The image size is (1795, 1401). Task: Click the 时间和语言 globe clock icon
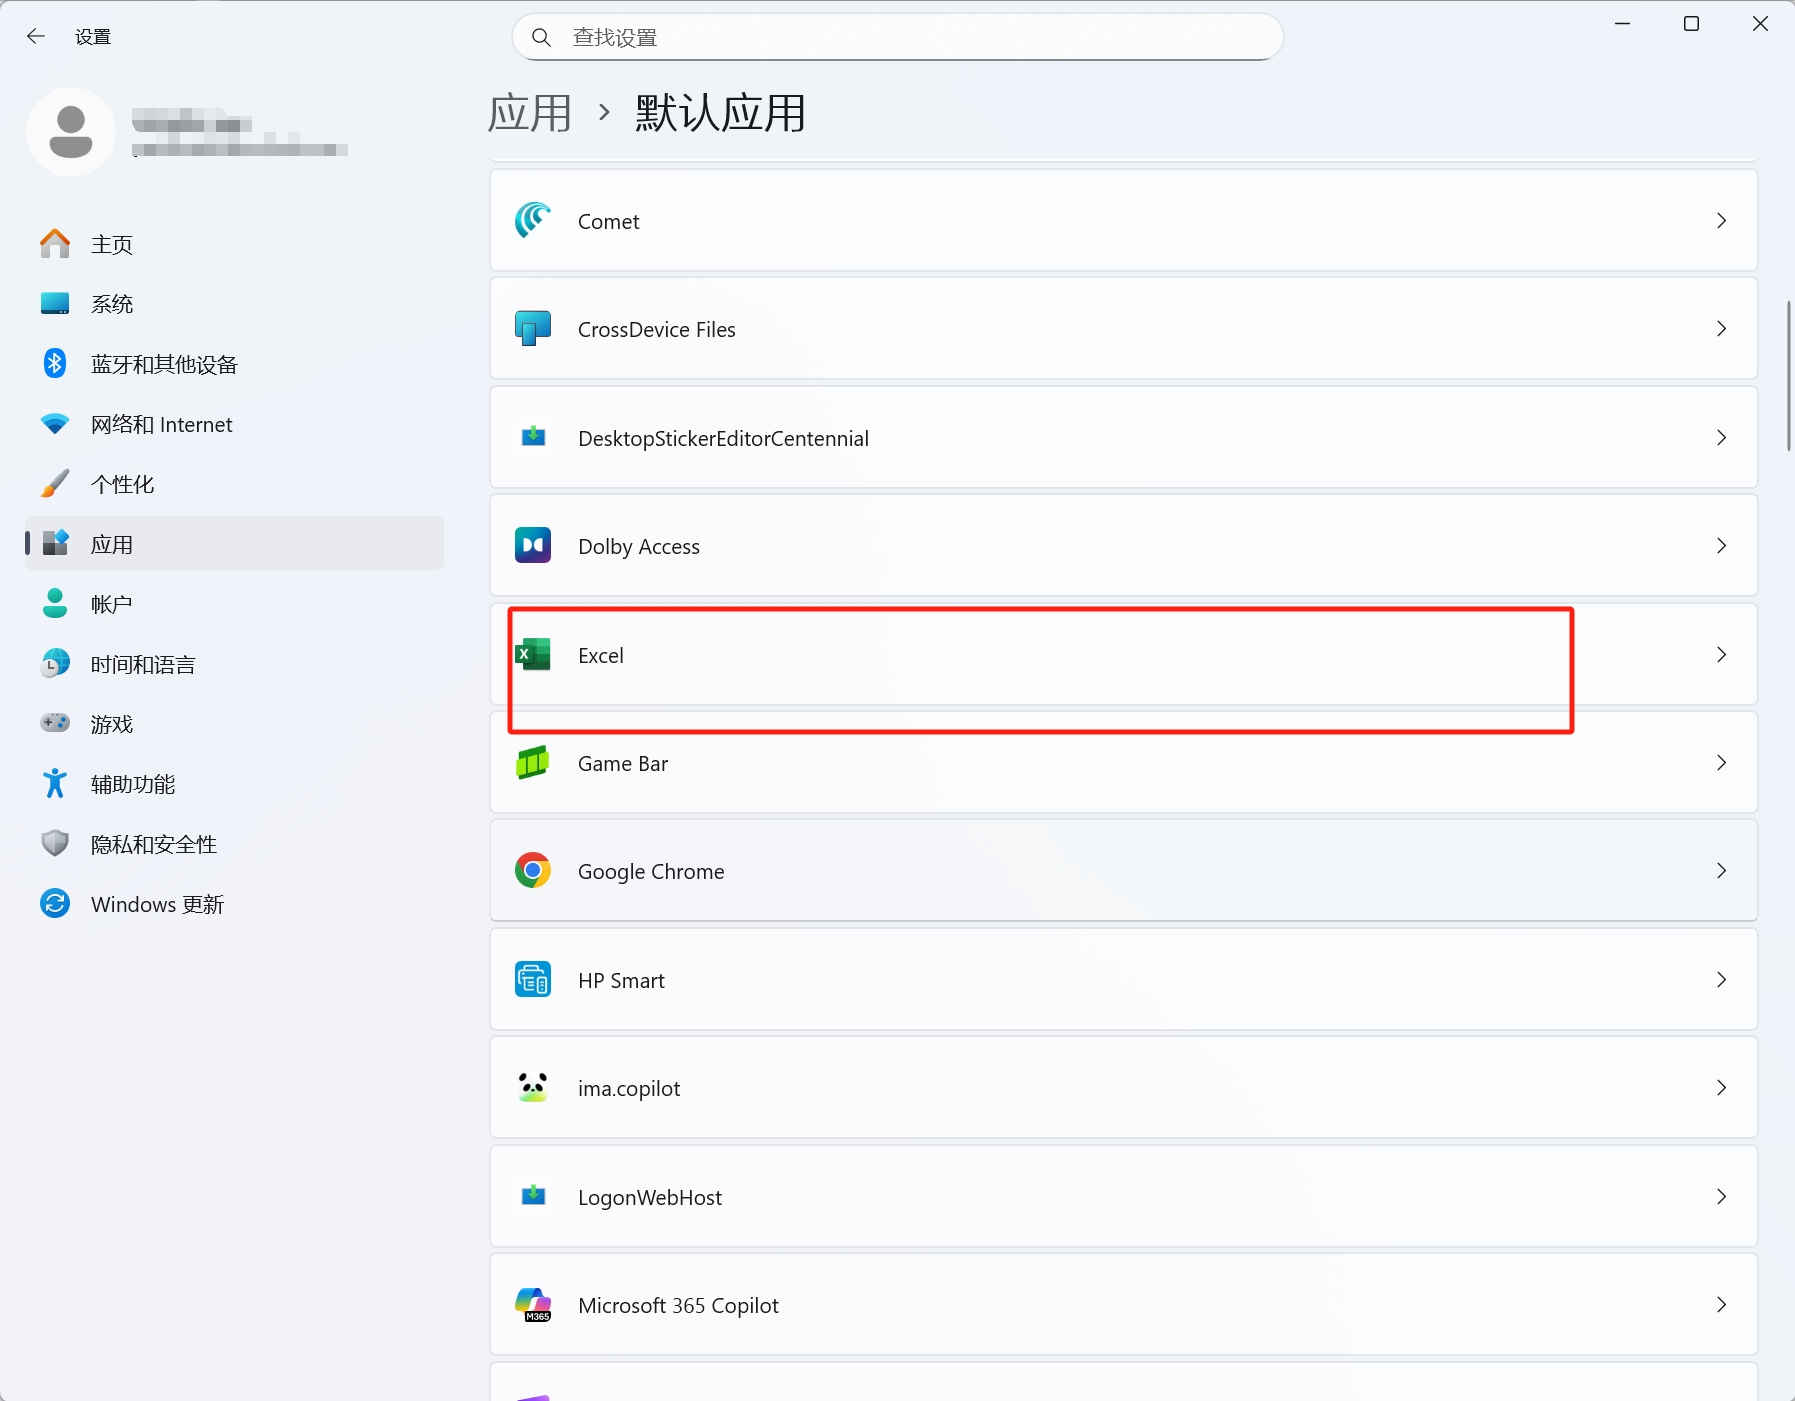pyautogui.click(x=55, y=663)
